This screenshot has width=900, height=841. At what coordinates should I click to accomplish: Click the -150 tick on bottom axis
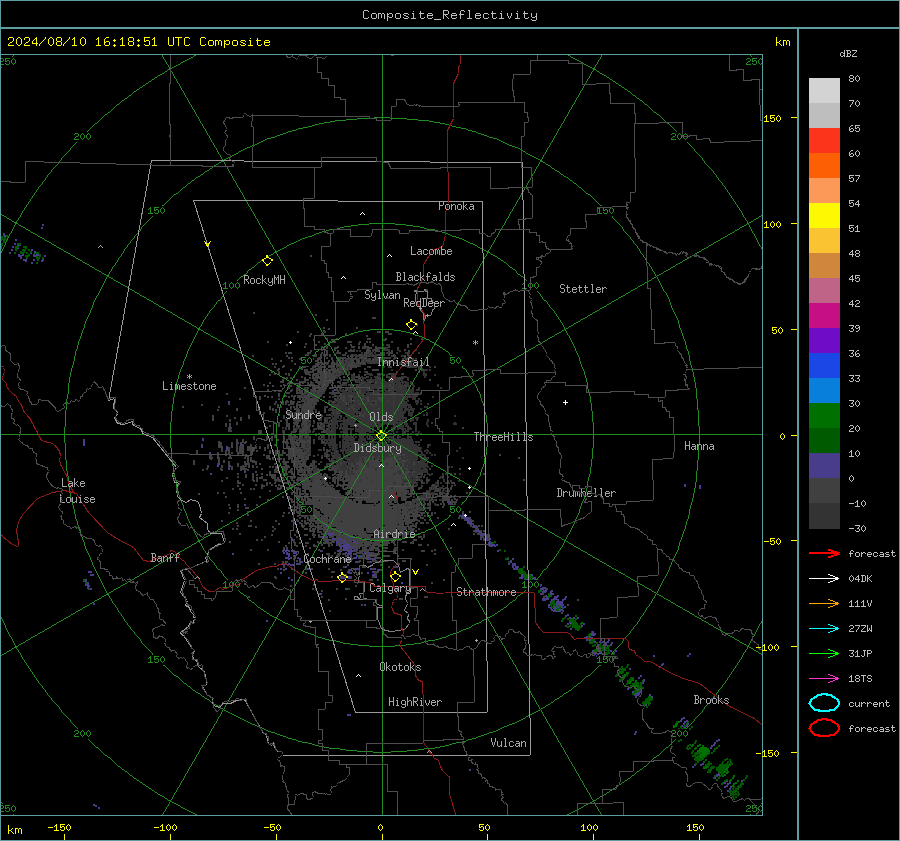click(x=59, y=827)
